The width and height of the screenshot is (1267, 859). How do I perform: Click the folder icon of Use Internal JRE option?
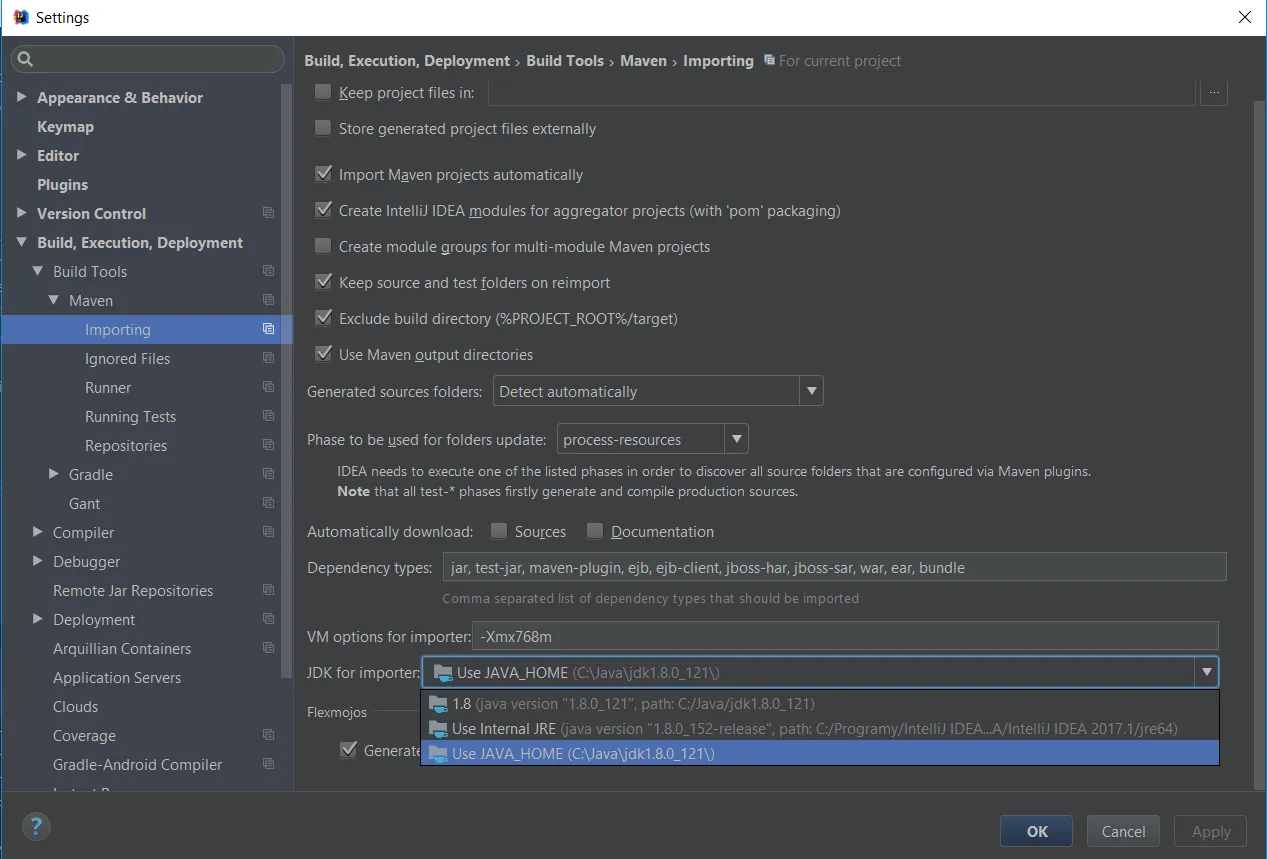click(x=438, y=729)
